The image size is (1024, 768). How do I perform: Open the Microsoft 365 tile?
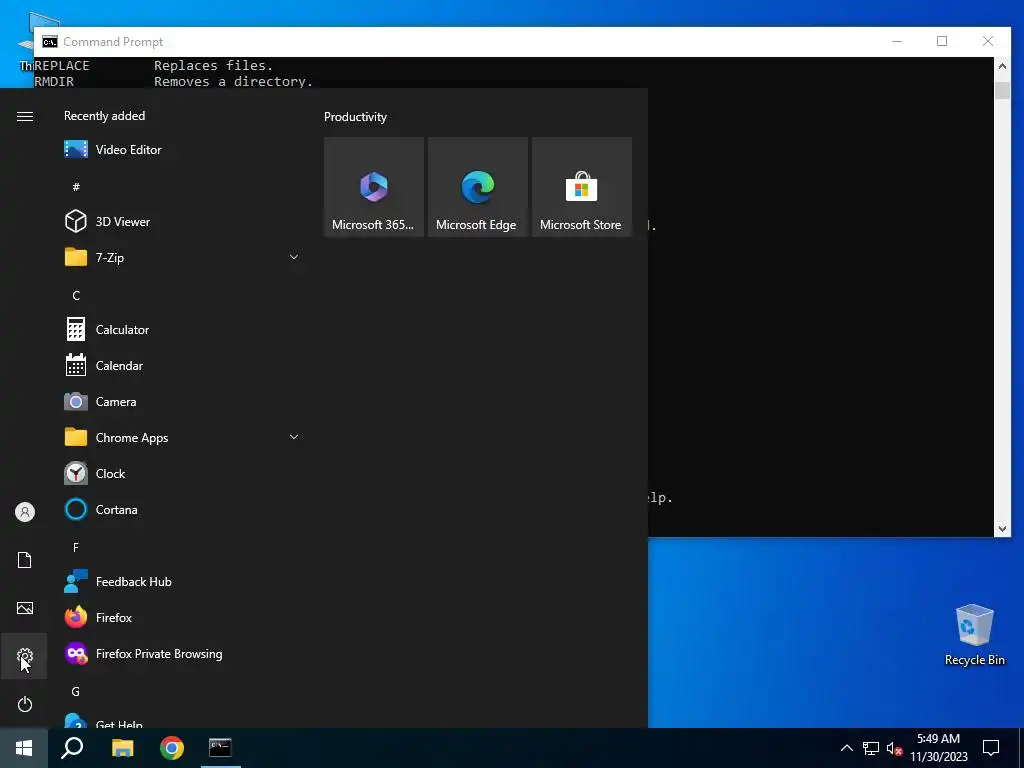(x=374, y=187)
